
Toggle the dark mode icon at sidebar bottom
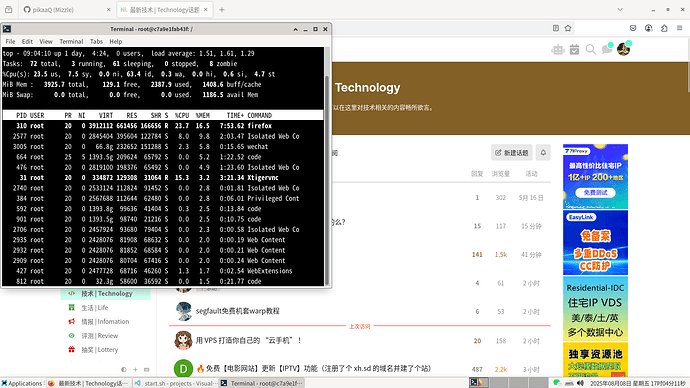click(124, 370)
